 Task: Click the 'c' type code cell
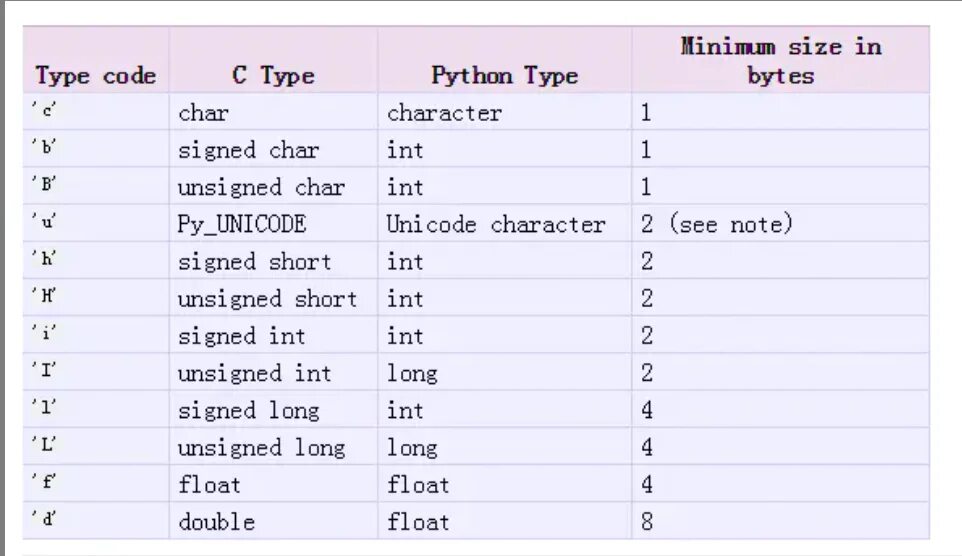pyautogui.click(x=96, y=112)
